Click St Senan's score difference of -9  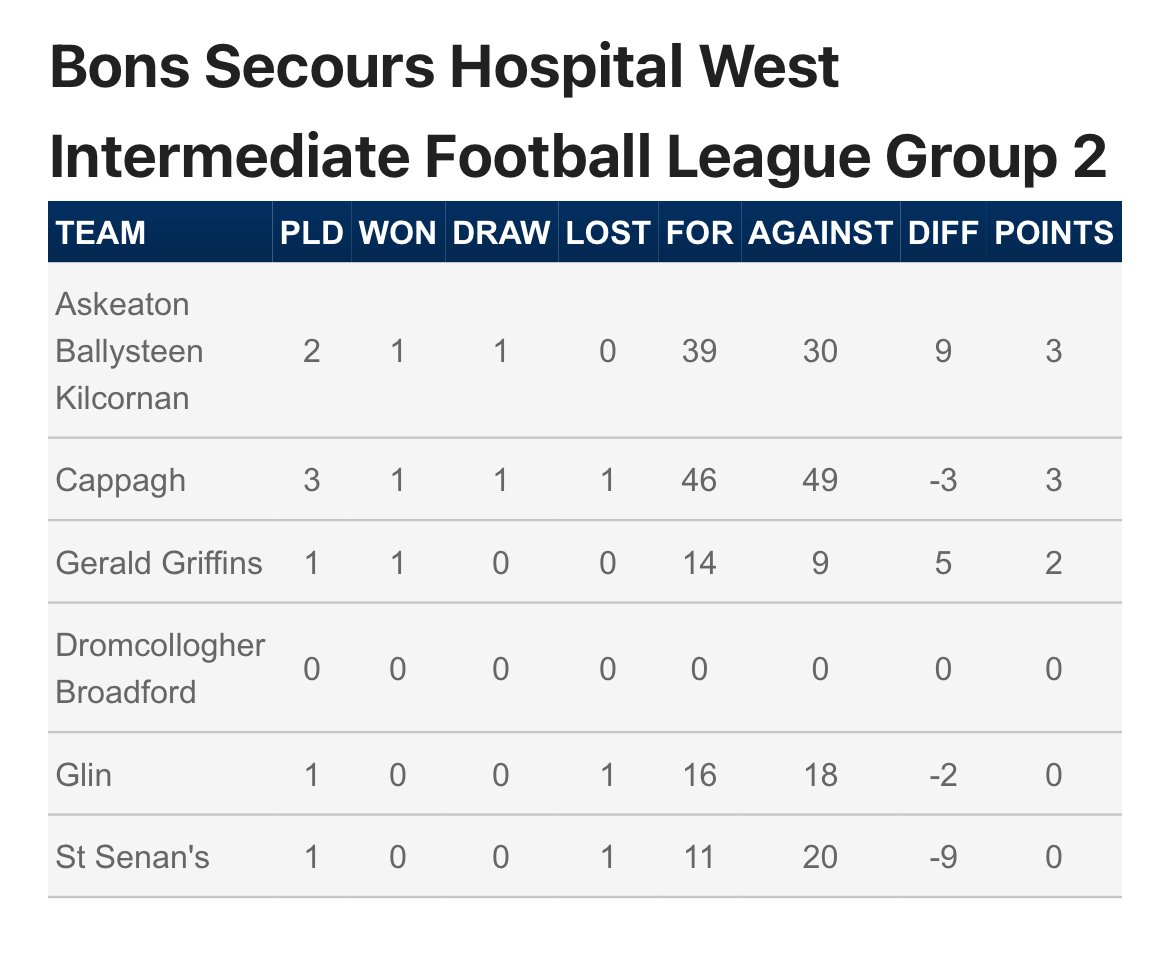click(943, 857)
